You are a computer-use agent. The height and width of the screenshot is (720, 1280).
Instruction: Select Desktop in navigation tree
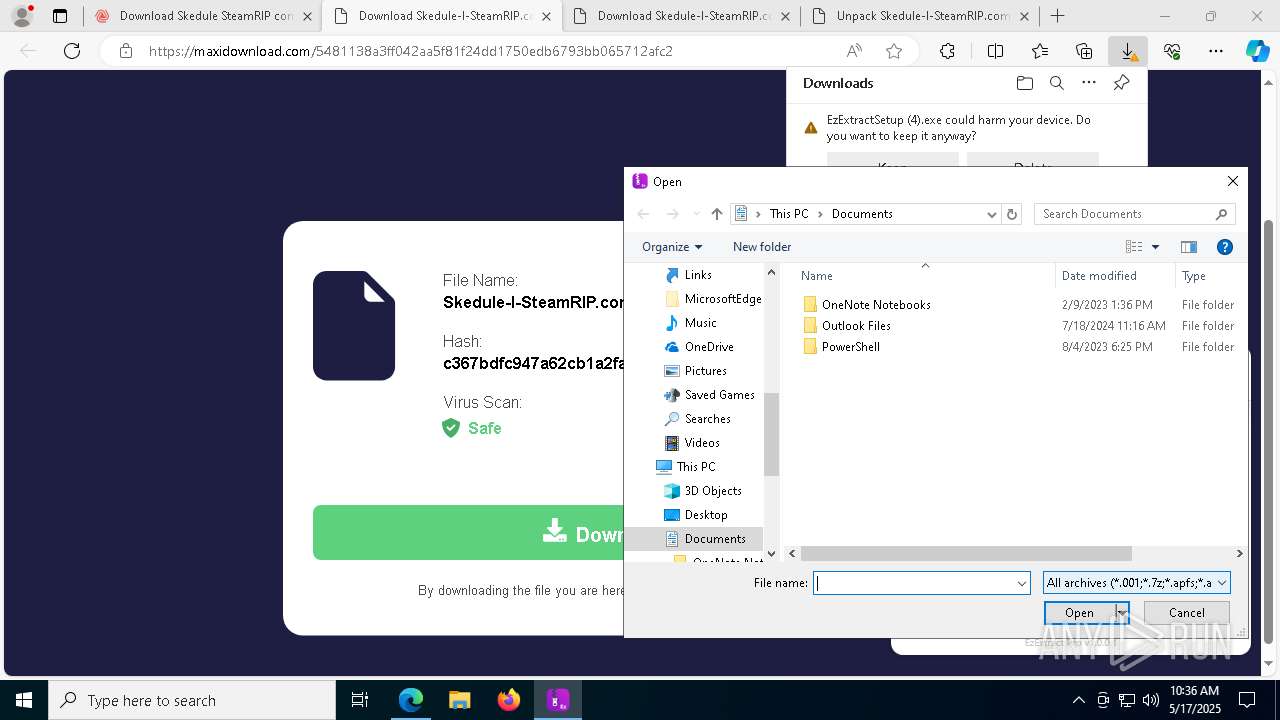[x=706, y=515]
